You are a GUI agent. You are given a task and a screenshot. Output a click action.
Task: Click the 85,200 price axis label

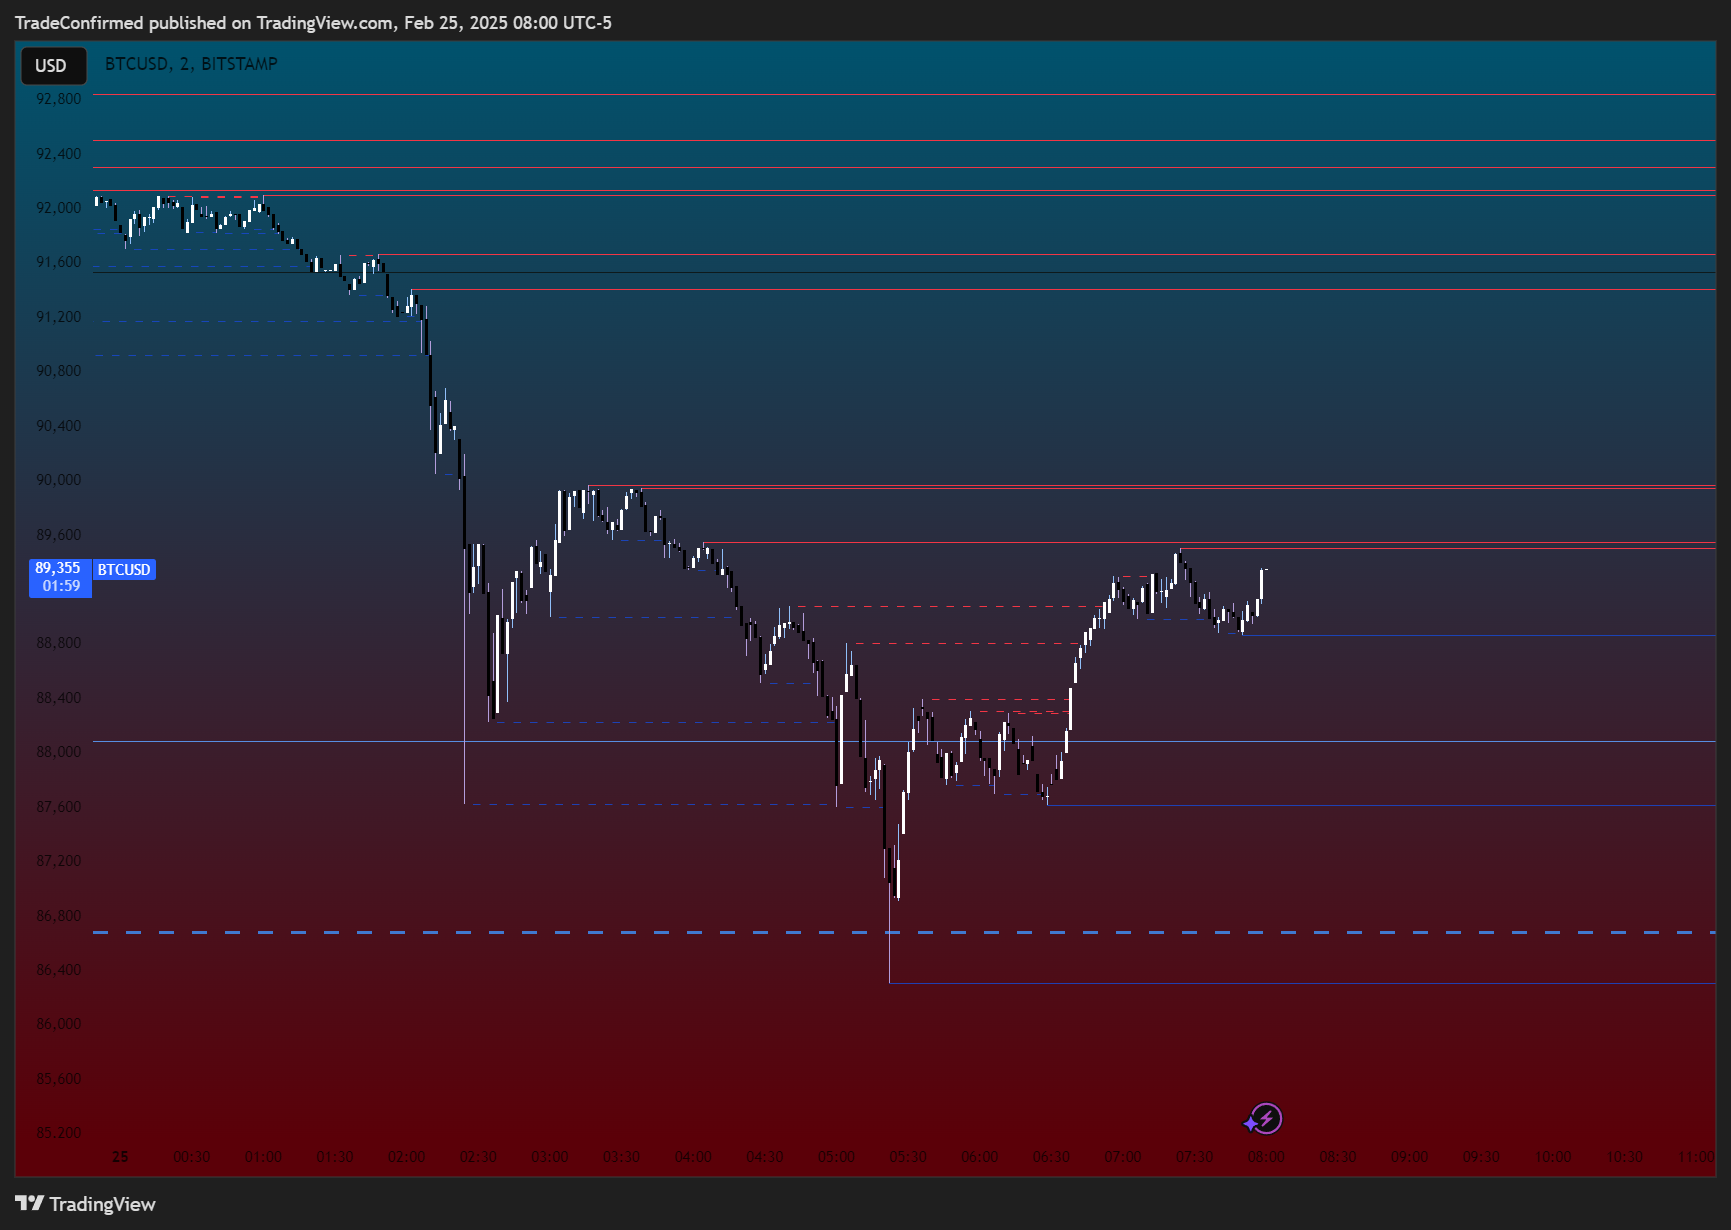[x=58, y=1133]
